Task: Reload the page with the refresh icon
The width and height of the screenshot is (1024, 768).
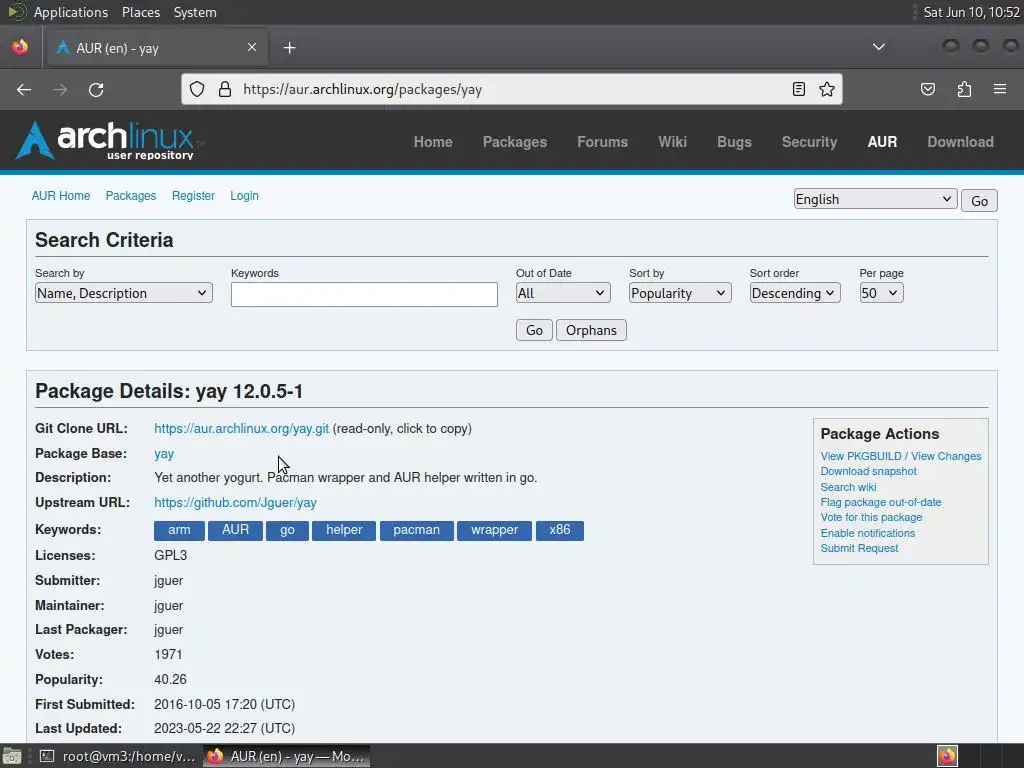Action: tap(96, 89)
